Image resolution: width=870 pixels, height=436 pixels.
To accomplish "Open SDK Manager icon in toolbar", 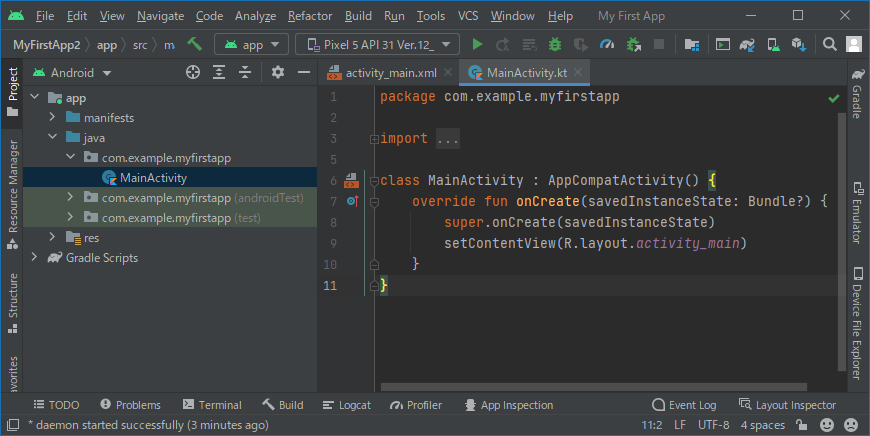I will click(798, 44).
